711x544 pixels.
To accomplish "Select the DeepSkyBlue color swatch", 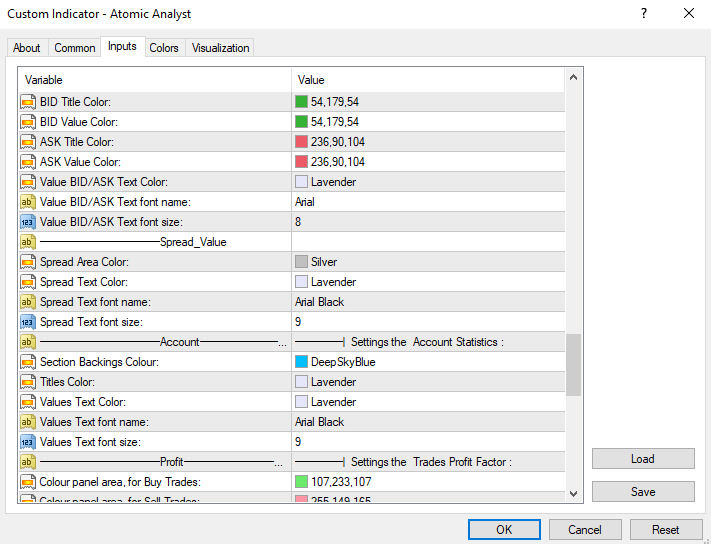I will pyautogui.click(x=301, y=362).
